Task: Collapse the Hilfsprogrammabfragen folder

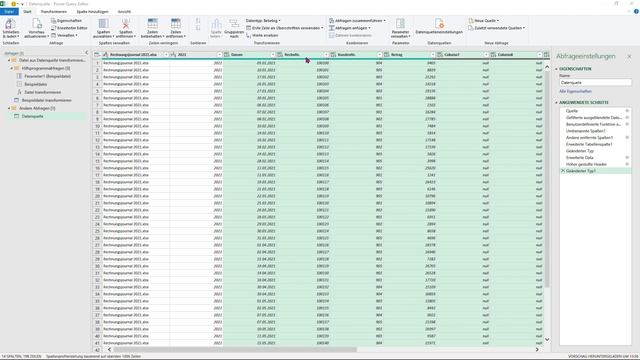Action: click(x=12, y=69)
